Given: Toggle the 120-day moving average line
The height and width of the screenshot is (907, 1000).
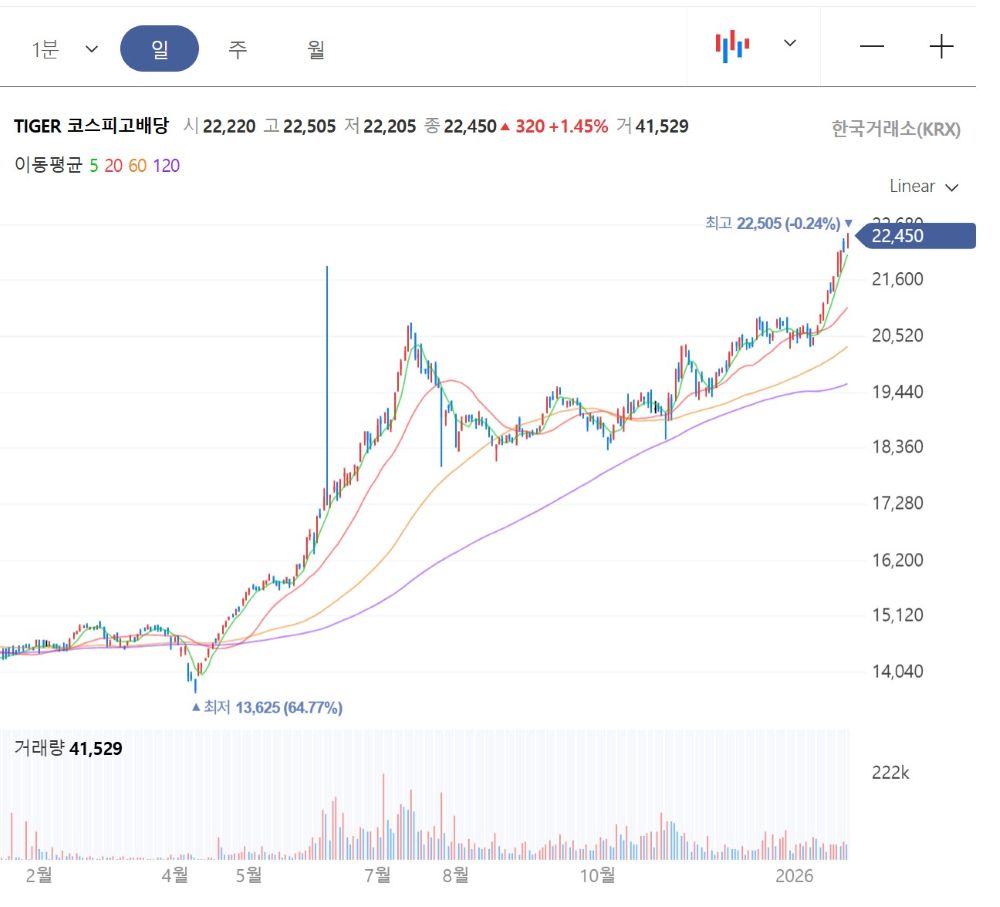Looking at the screenshot, I should tap(166, 166).
